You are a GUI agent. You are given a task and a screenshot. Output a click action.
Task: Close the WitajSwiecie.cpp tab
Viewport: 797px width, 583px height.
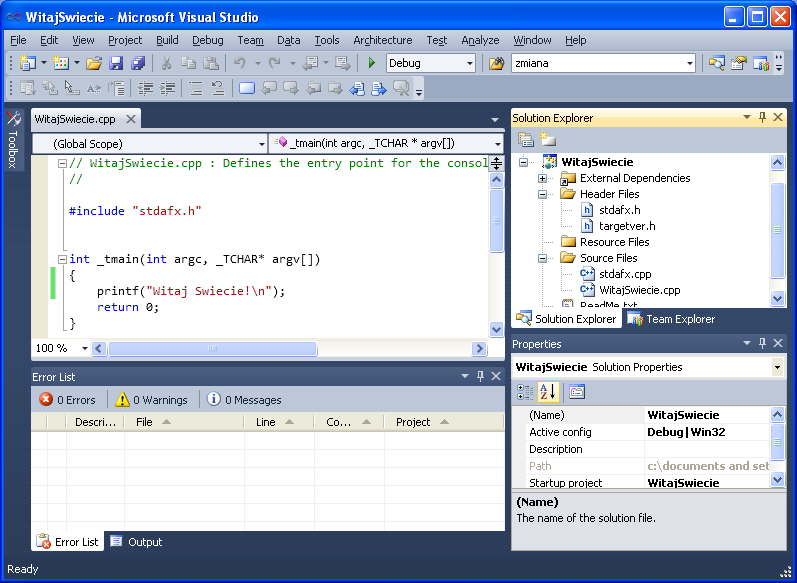131,119
